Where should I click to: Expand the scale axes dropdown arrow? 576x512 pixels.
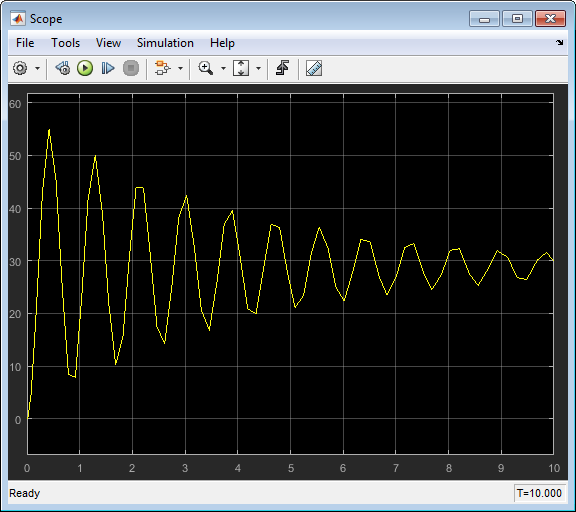click(258, 68)
